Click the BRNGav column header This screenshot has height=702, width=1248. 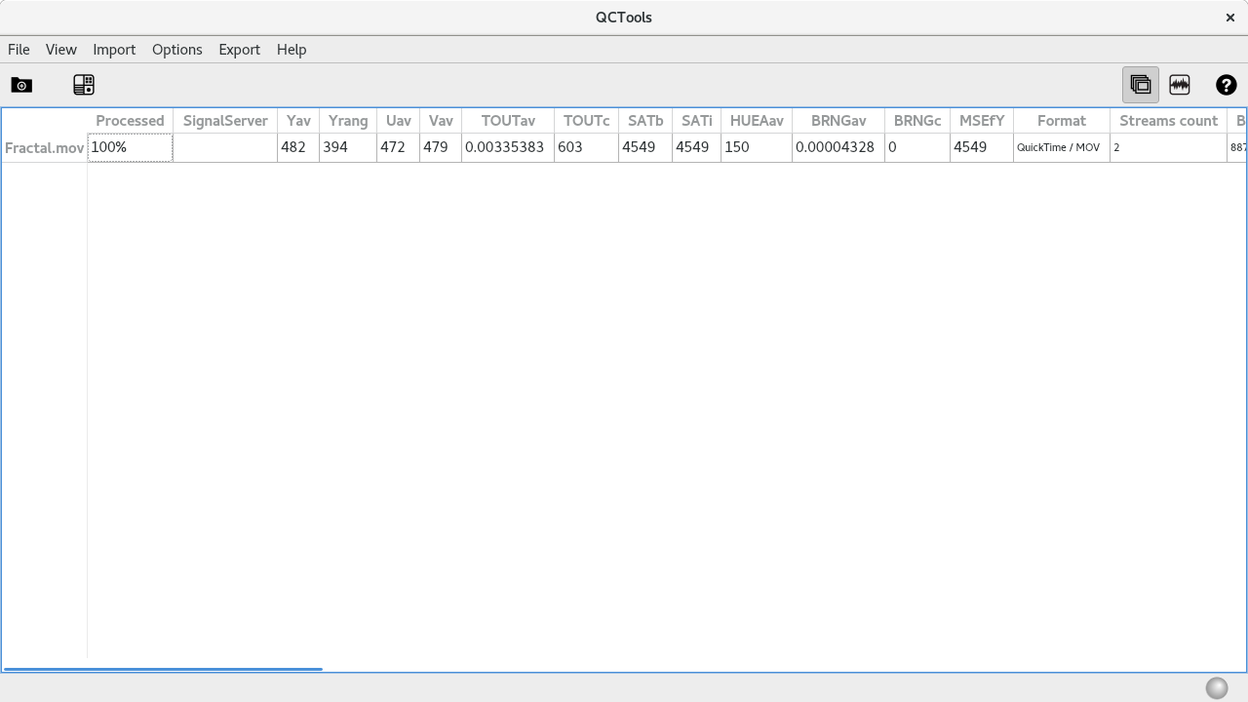(x=838, y=120)
